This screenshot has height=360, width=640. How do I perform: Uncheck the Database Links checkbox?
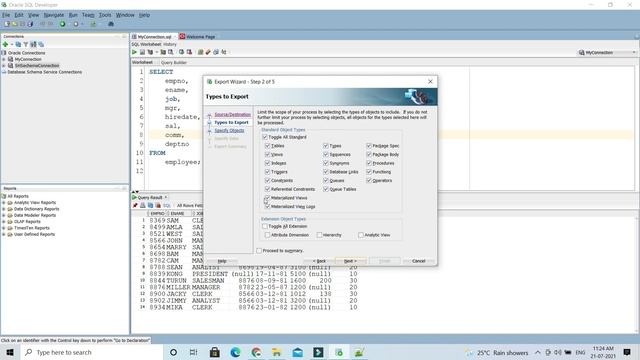tap(326, 172)
